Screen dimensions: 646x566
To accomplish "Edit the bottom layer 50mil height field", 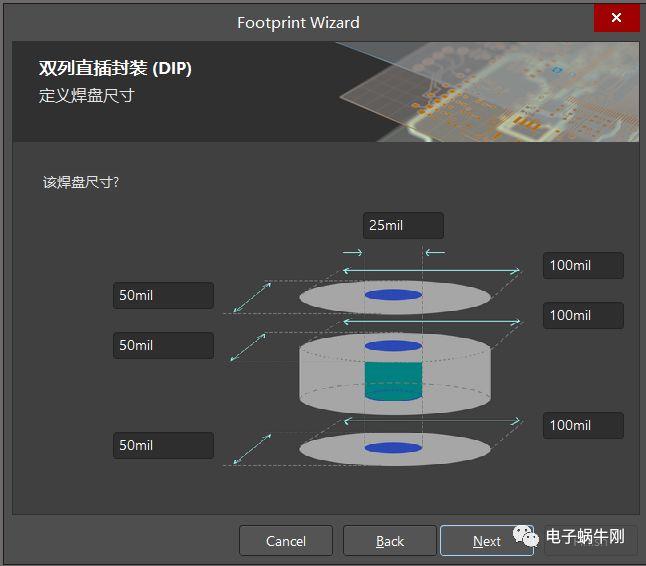I will pos(163,445).
